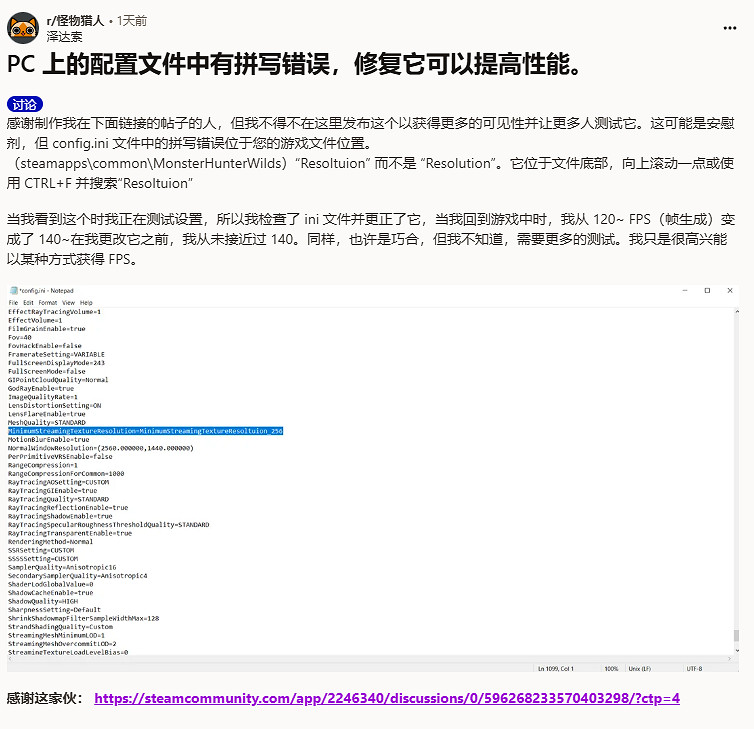The height and width of the screenshot is (729, 754).
Task: Click the Notepad vertical scrollbar thumb
Action: pyautogui.click(x=737, y=635)
